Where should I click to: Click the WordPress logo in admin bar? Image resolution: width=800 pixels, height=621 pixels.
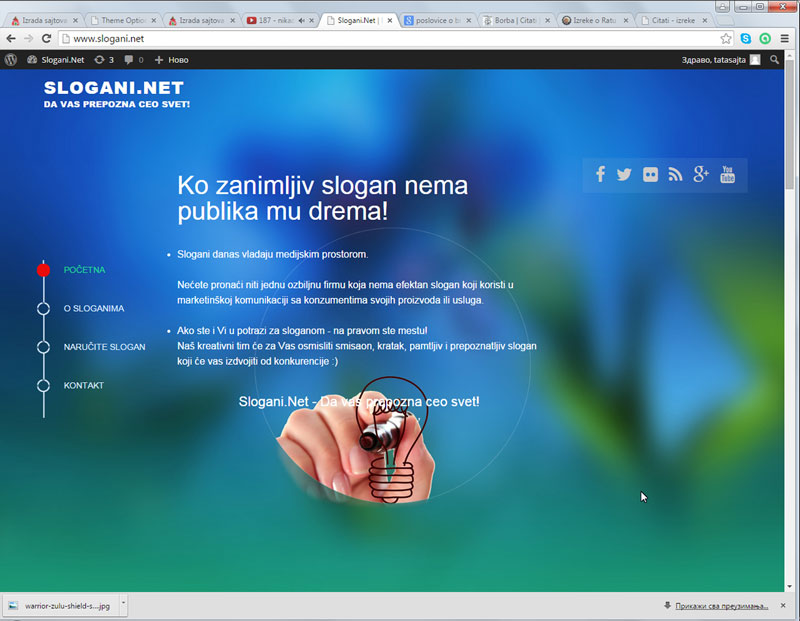(11, 60)
